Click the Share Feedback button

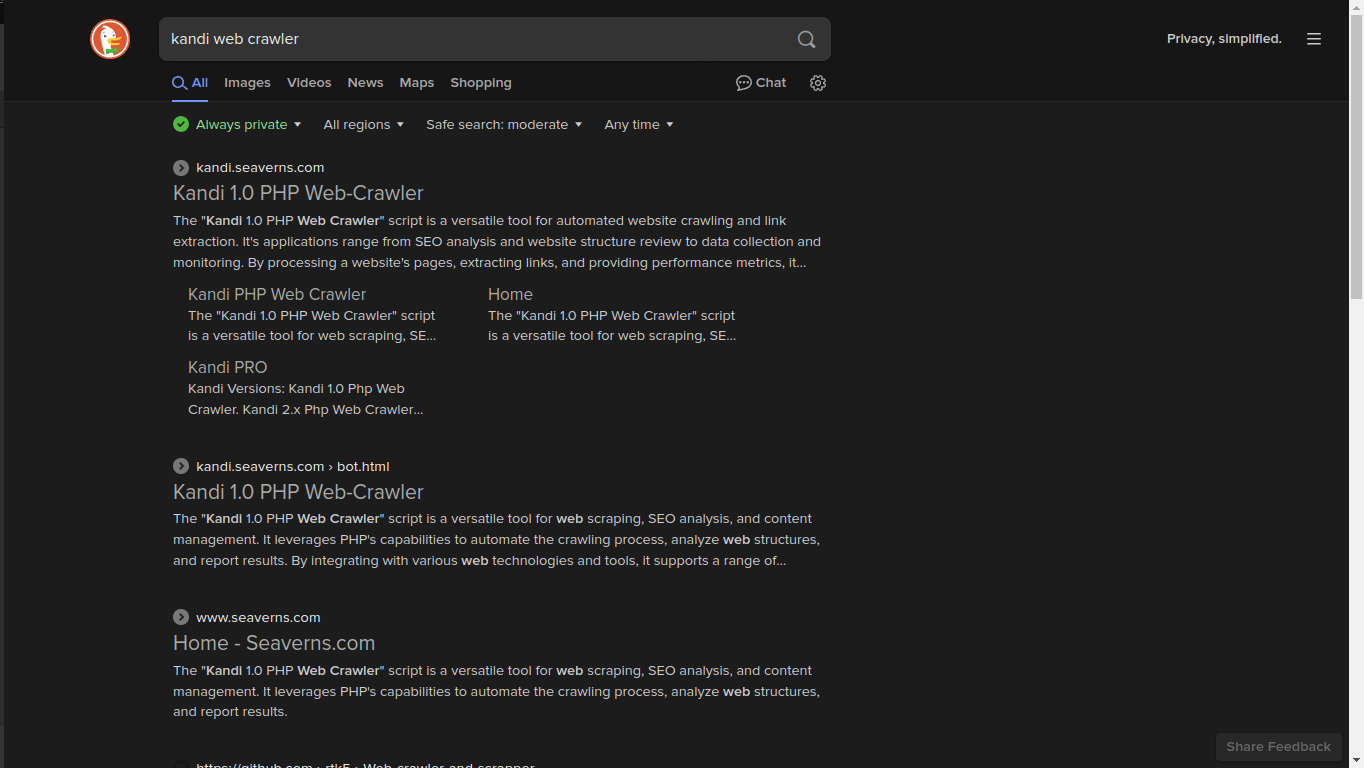[1278, 746]
